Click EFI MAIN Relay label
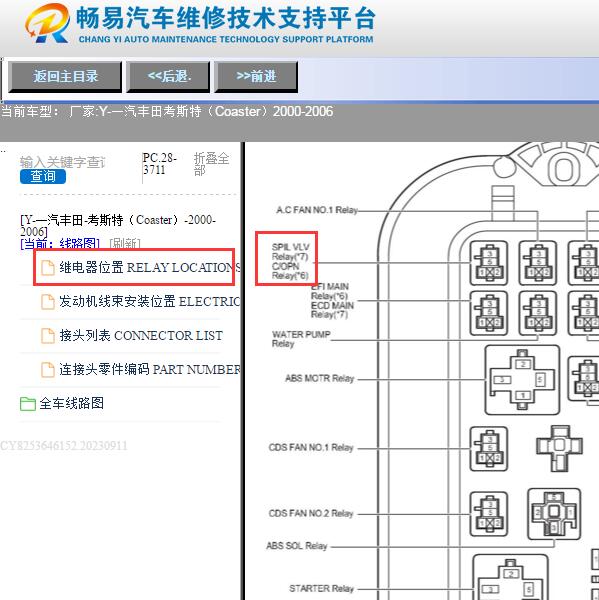 click(332, 300)
